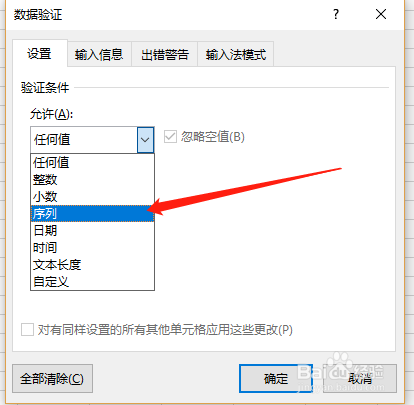Open the 允许 dropdown arrow
Viewport: 414px width, 405px height.
(x=145, y=140)
